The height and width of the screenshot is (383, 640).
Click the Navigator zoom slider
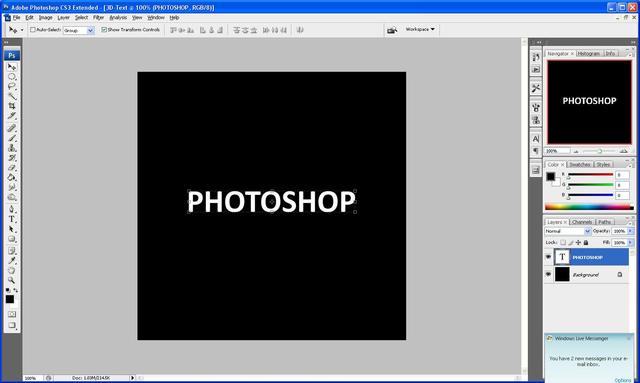tap(599, 151)
